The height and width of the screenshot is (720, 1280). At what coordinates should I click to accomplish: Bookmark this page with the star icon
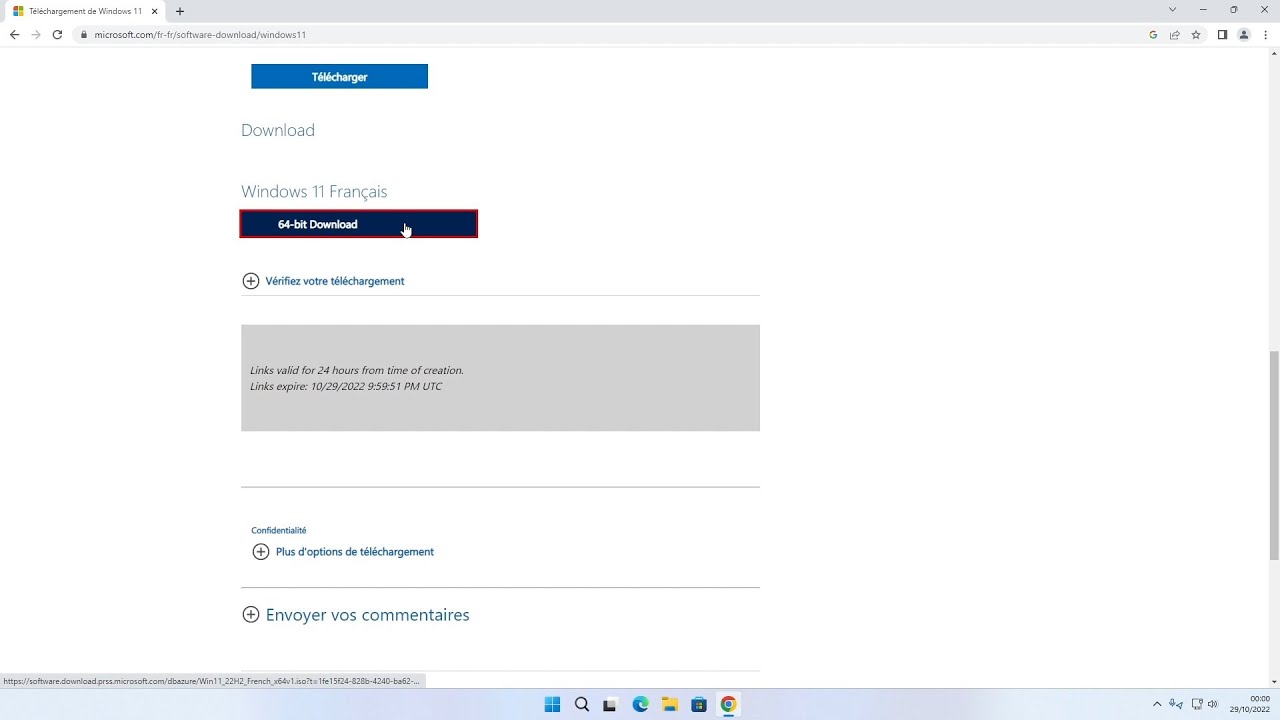1196,35
